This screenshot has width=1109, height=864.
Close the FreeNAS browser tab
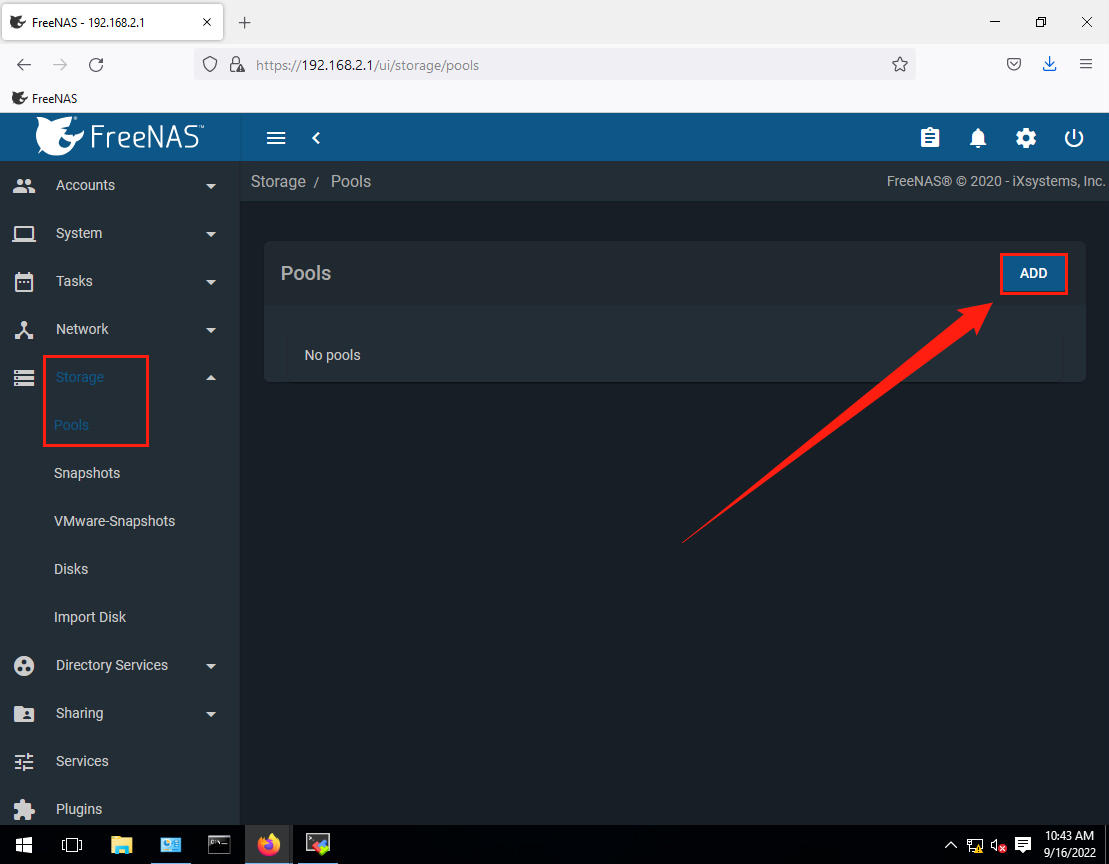(x=207, y=22)
